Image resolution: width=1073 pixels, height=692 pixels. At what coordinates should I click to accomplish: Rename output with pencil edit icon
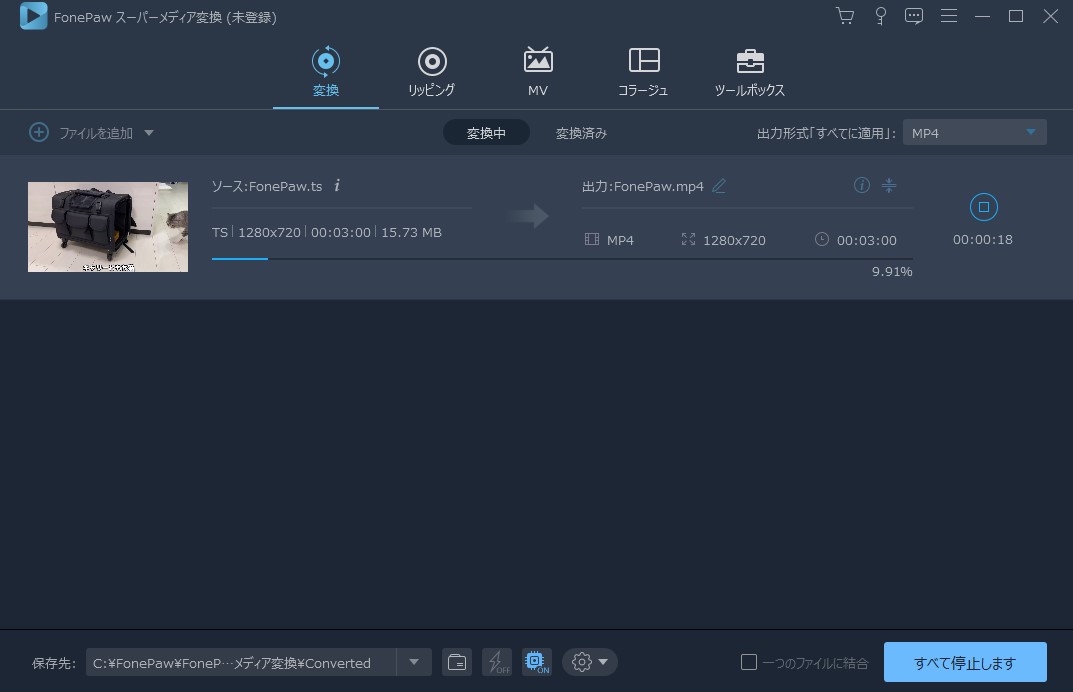coord(719,185)
